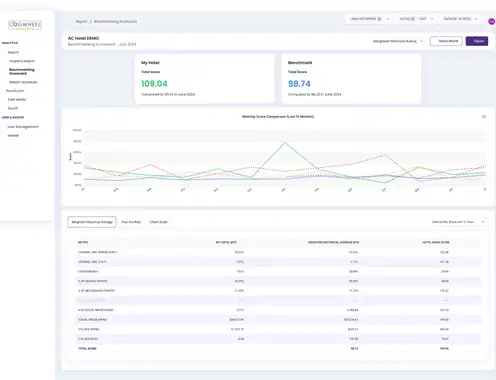This screenshot has width=496, height=380.
Task: Click the My Hotel score 109.04
Action: [x=154, y=84]
